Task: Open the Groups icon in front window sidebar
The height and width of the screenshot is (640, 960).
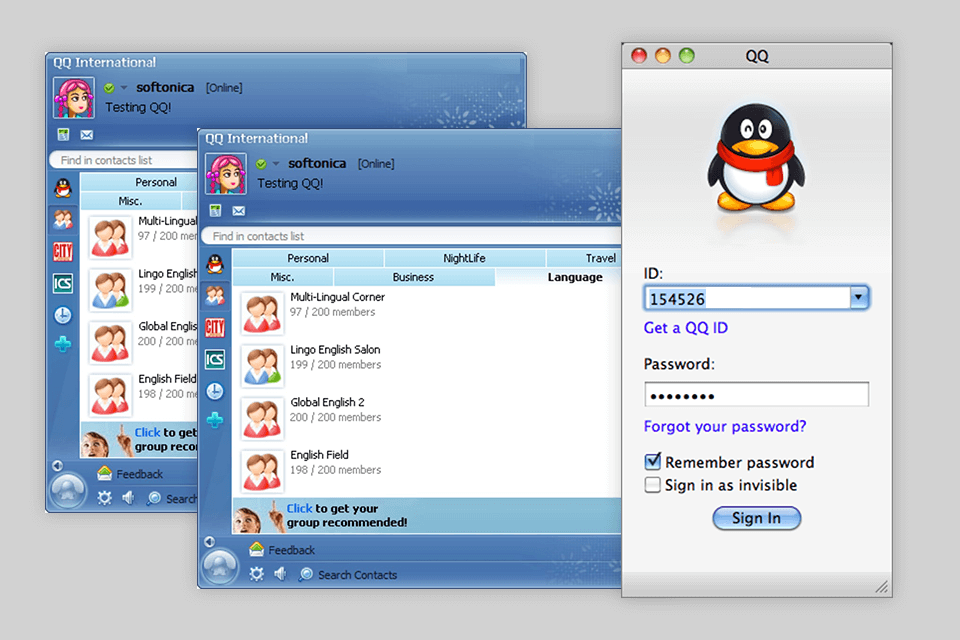Action: tap(215, 296)
